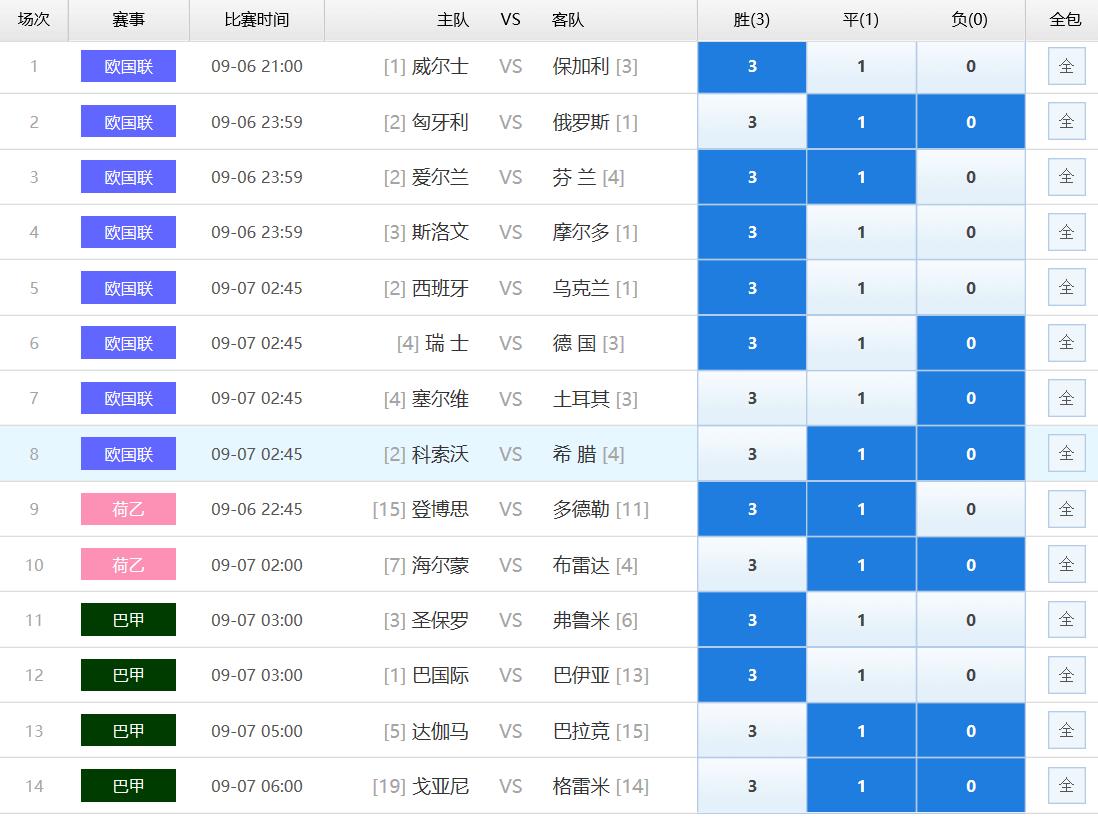Pick win (3) for 塞尔维 vs 土耳其
1098x819 pixels.
[x=752, y=398]
